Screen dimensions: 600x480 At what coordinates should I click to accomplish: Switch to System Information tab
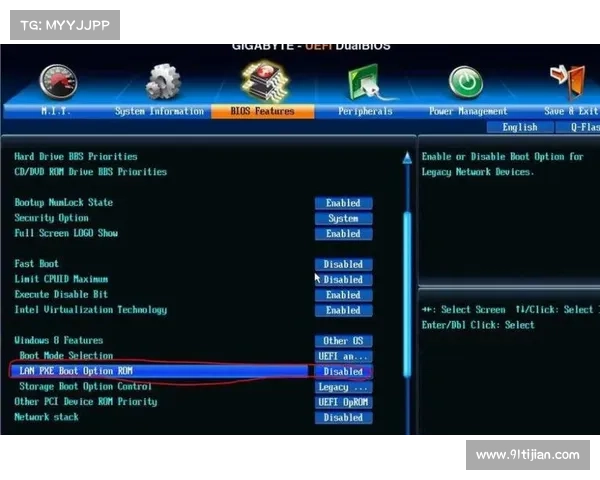[159, 111]
